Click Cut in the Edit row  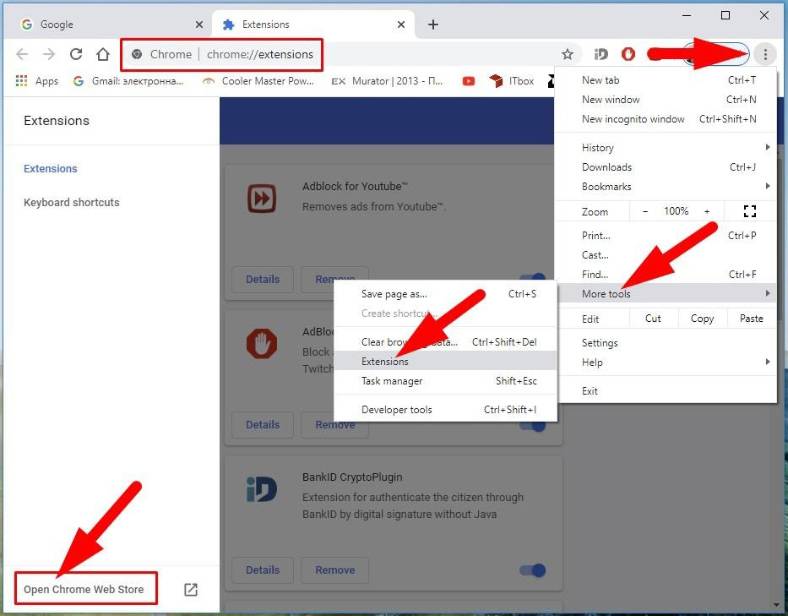click(x=653, y=319)
